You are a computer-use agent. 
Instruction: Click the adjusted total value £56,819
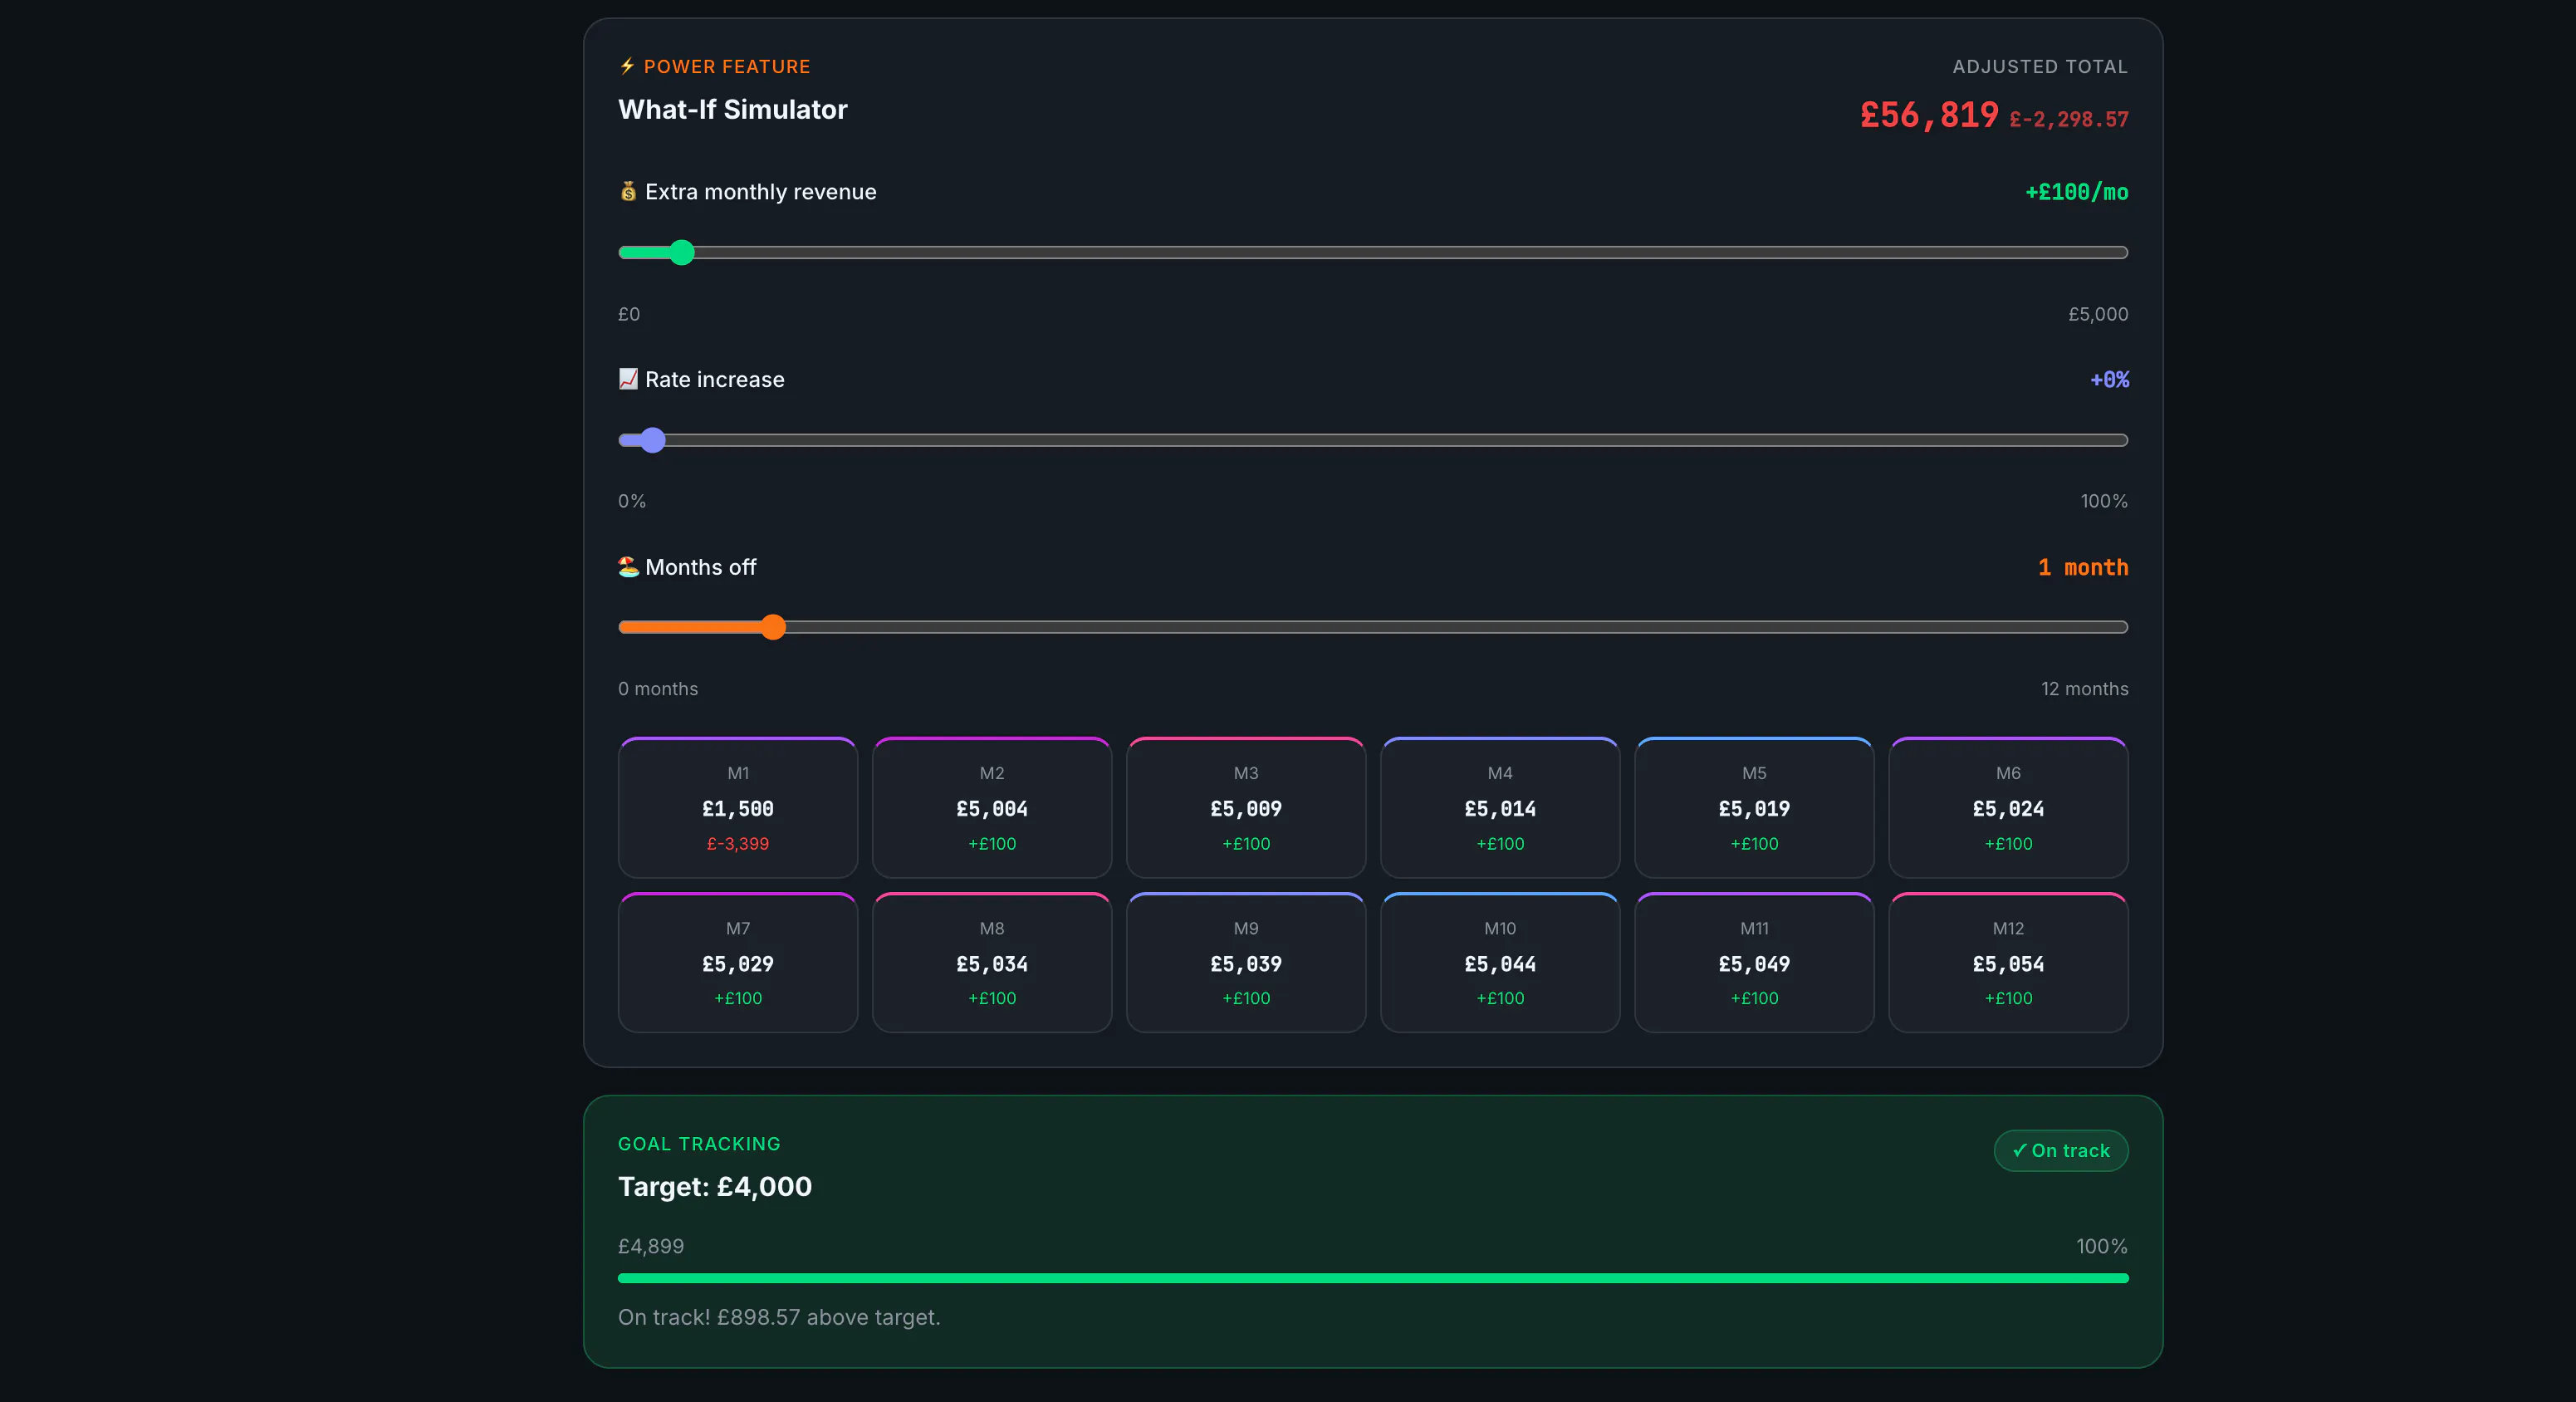pos(1929,115)
